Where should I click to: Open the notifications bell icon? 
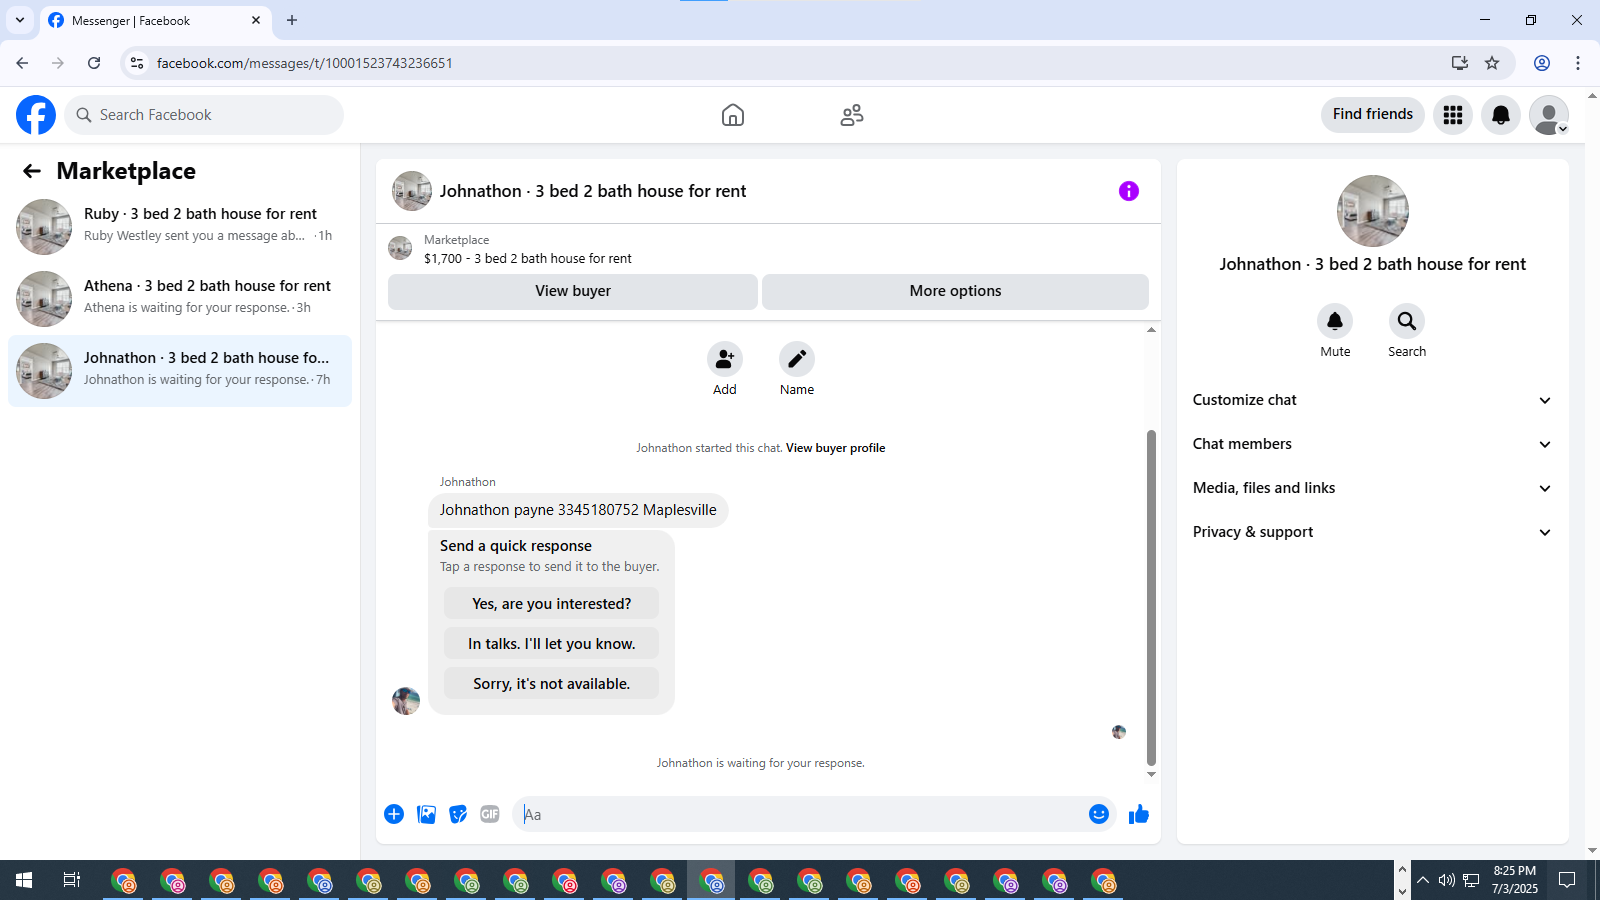1501,115
